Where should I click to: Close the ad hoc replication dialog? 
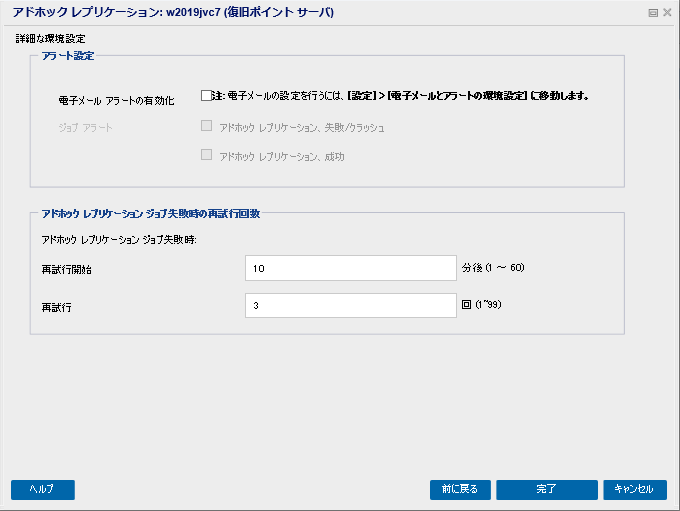(x=667, y=13)
